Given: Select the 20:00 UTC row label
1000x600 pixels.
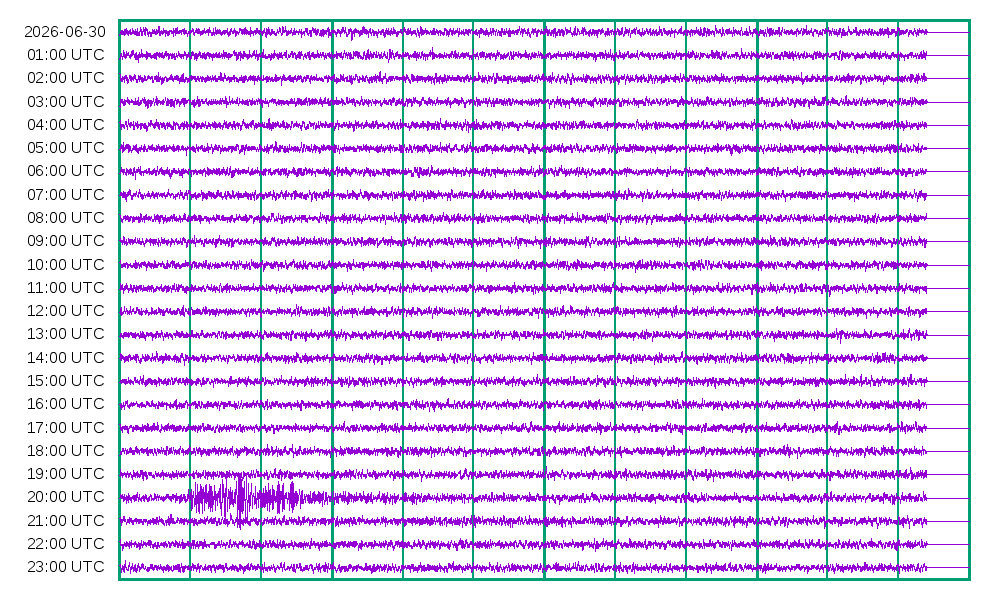Looking at the screenshot, I should pyautogui.click(x=66, y=497).
